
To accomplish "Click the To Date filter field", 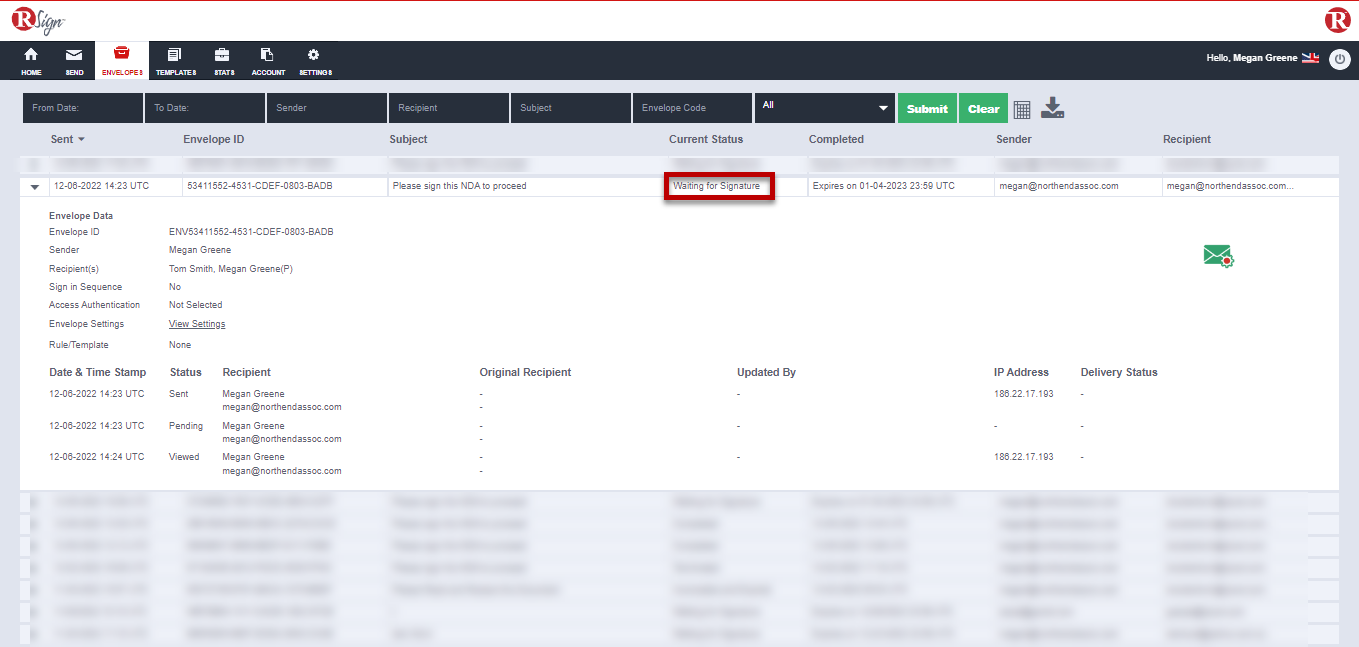I will pos(205,108).
